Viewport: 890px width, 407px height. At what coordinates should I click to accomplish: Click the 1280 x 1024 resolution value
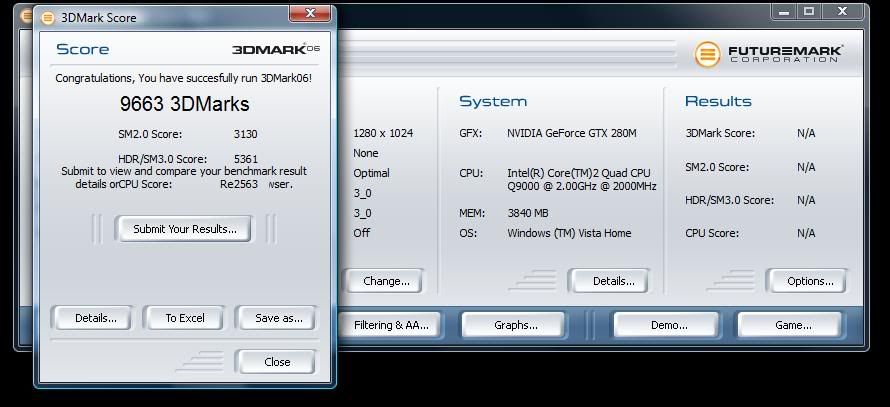pyautogui.click(x=383, y=133)
